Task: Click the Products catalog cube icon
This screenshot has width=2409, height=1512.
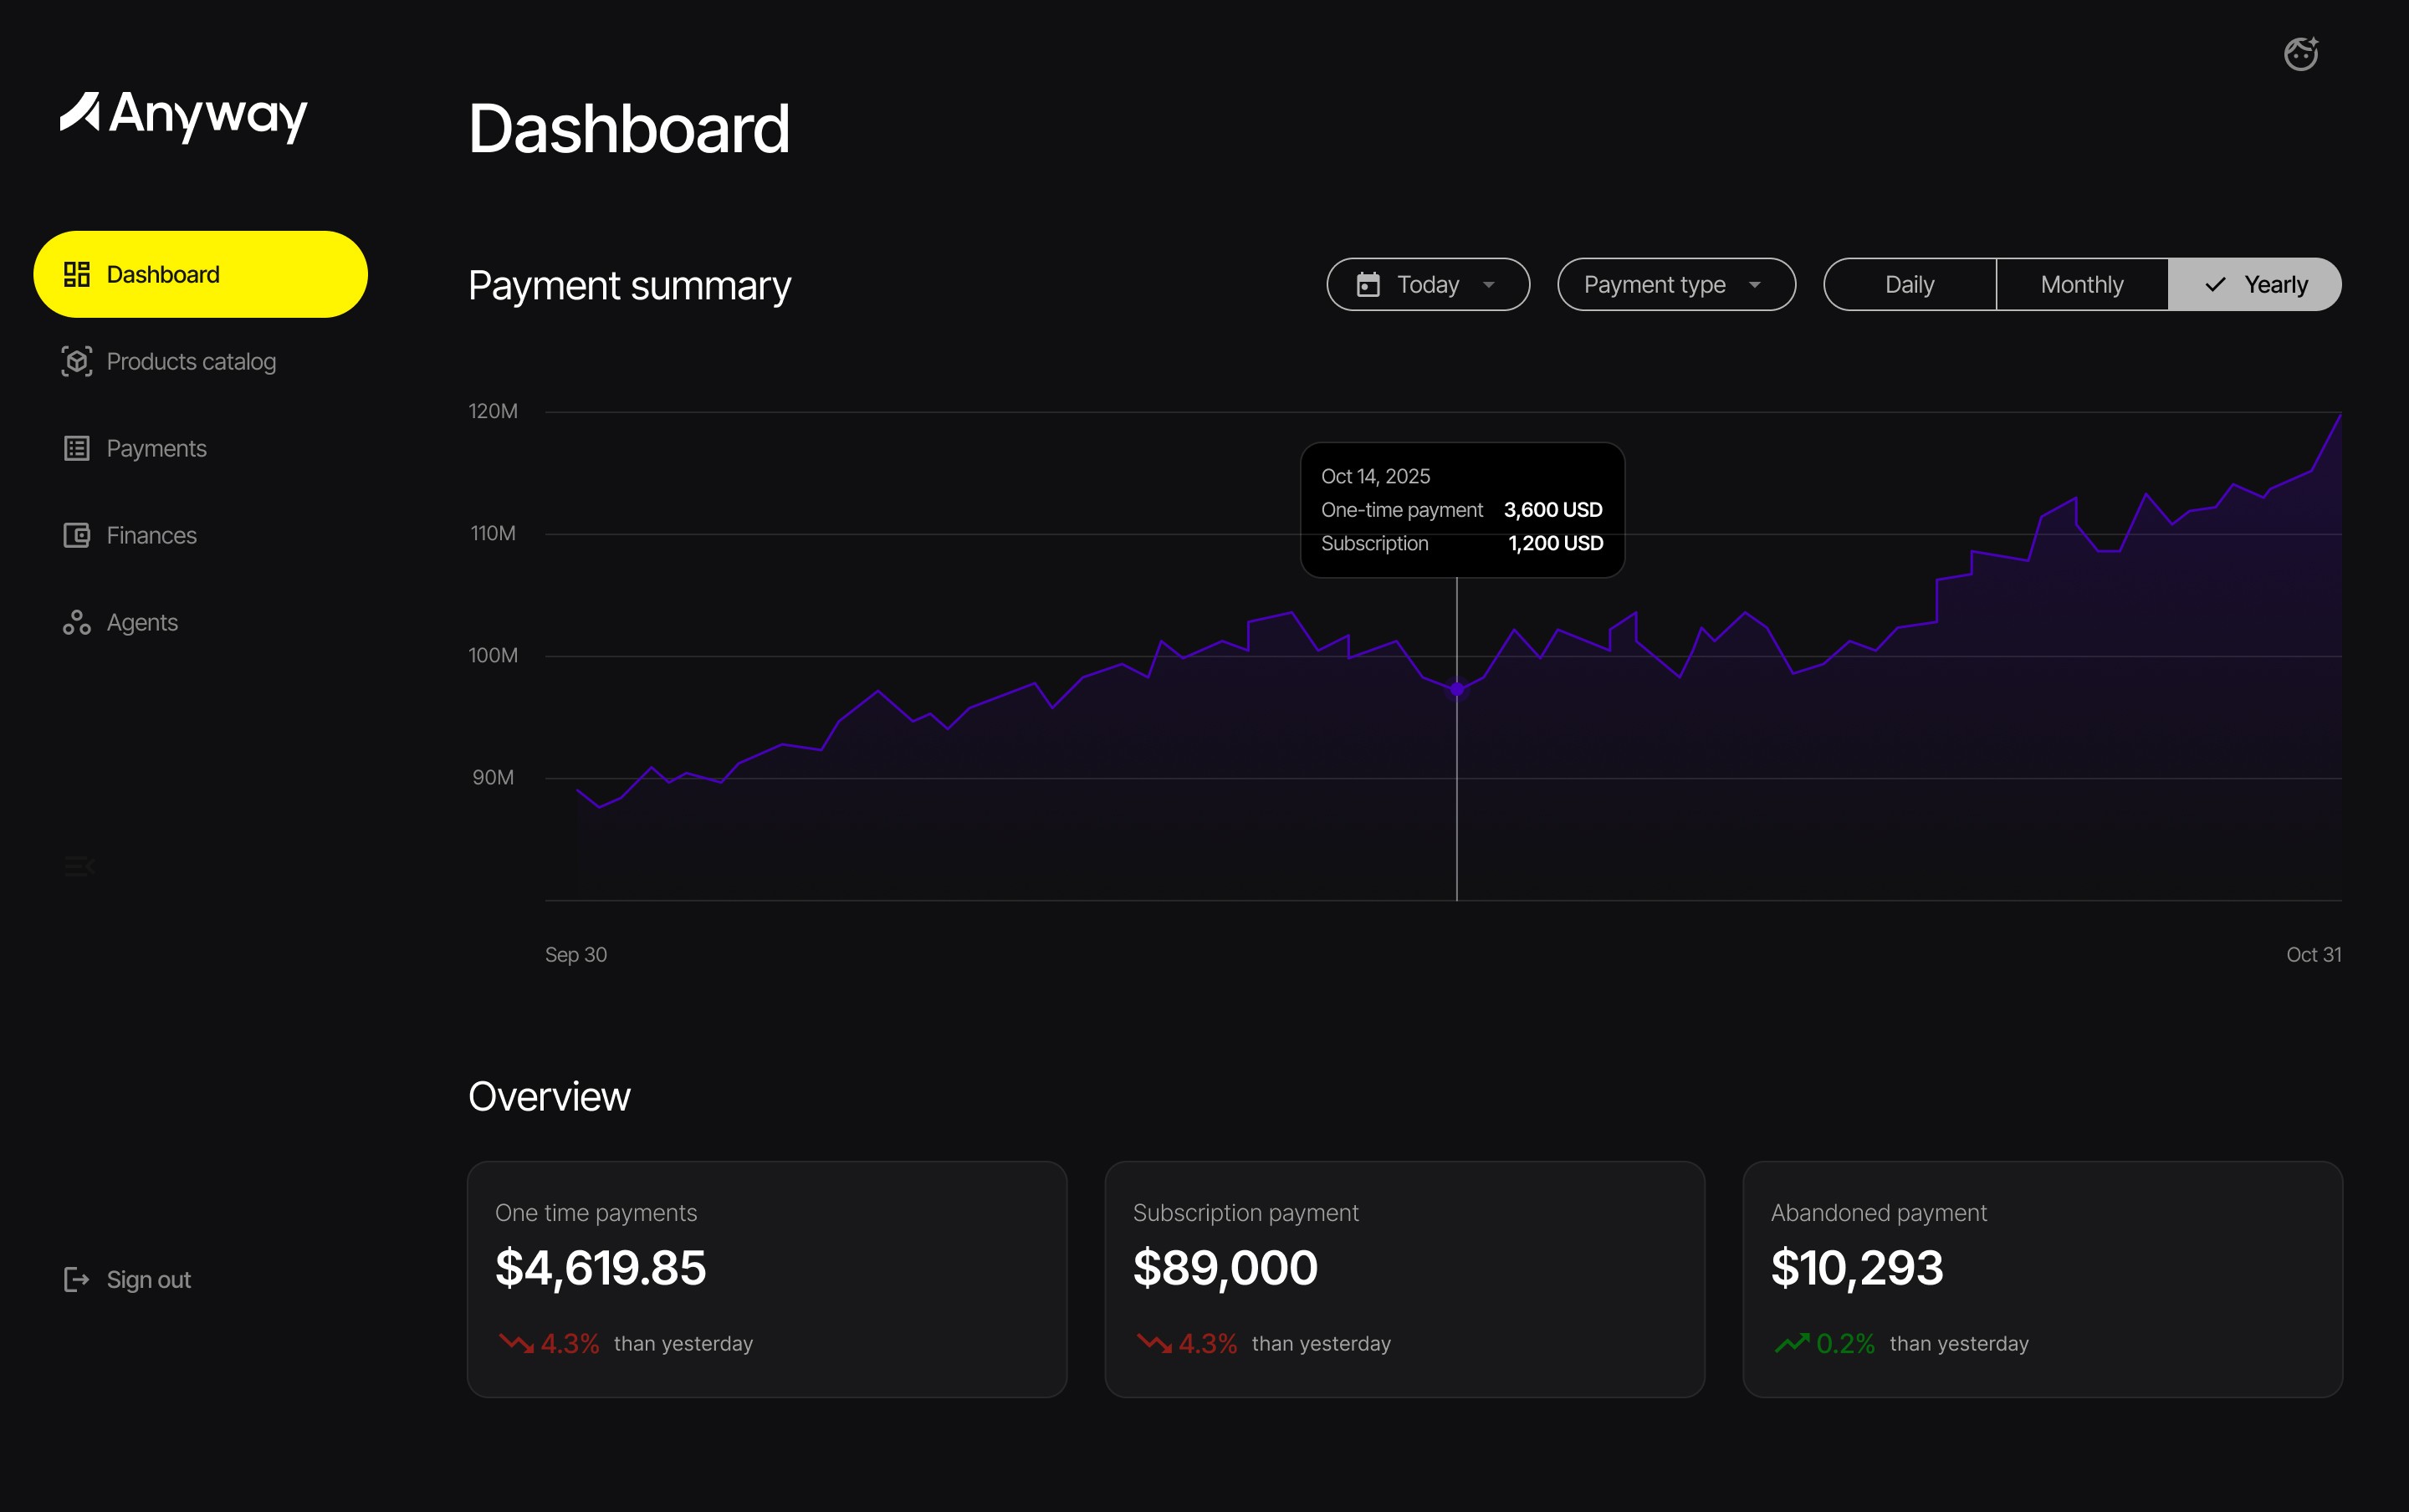Action: coord(77,361)
